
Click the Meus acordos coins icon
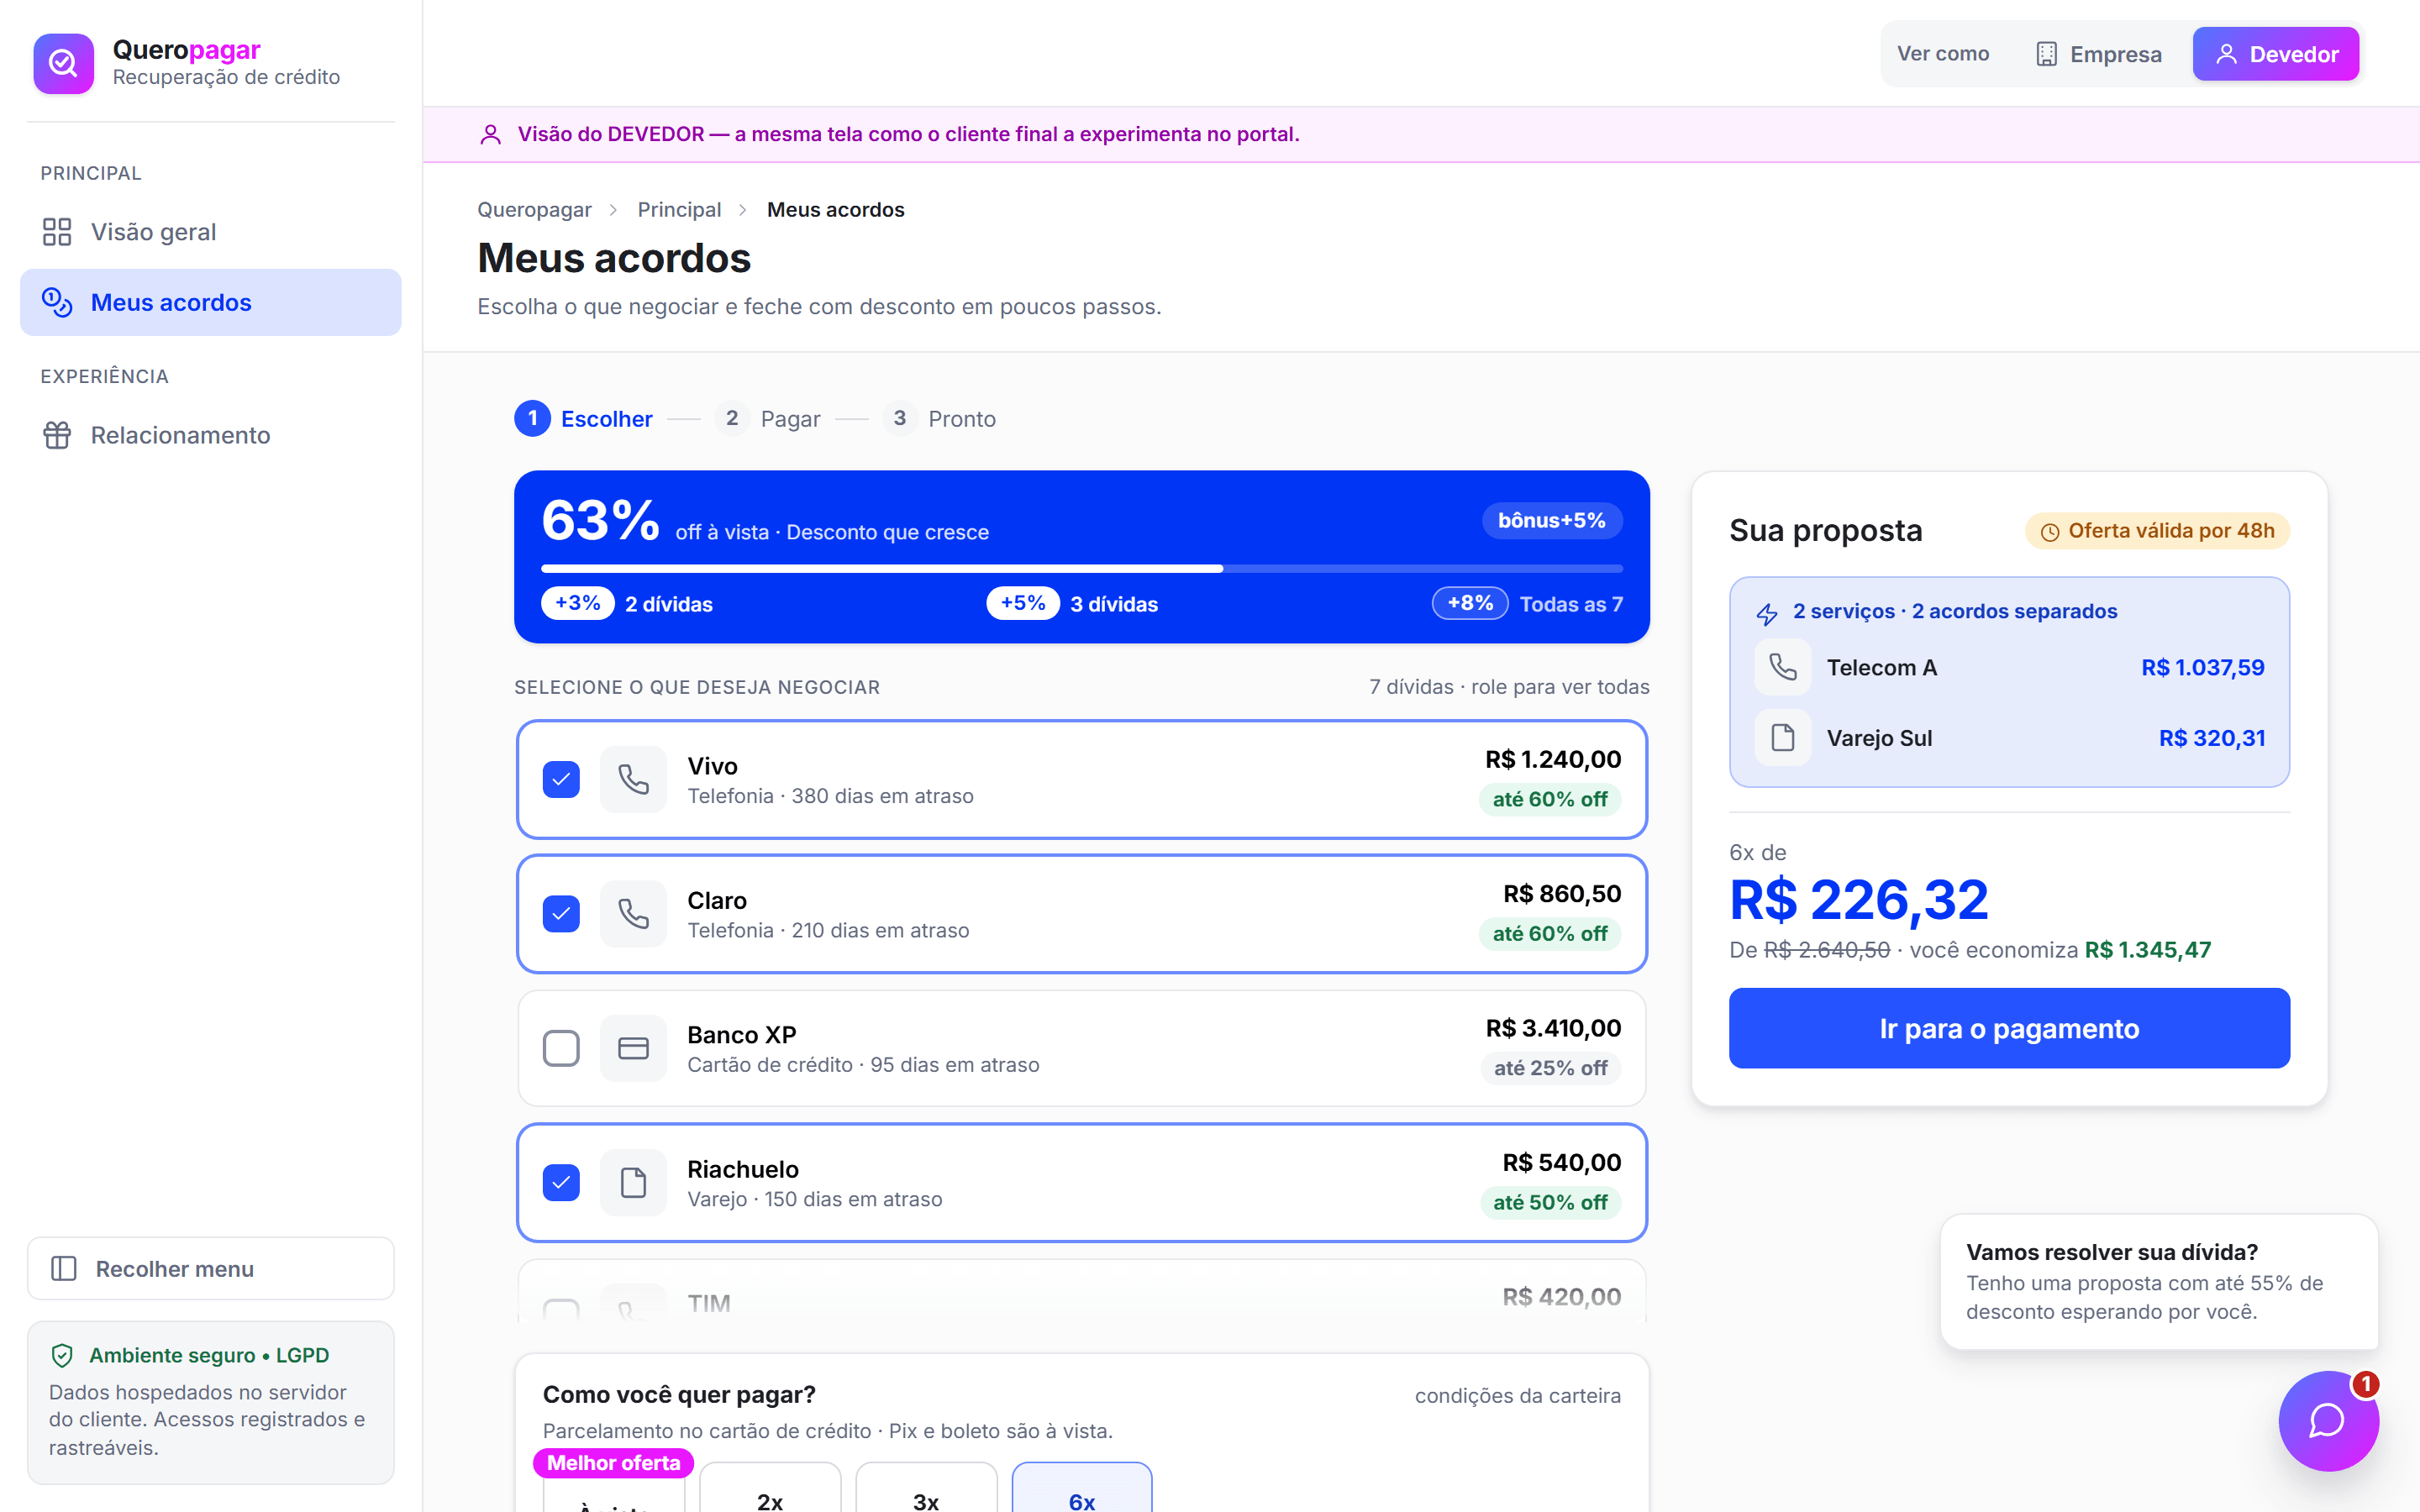(x=57, y=302)
